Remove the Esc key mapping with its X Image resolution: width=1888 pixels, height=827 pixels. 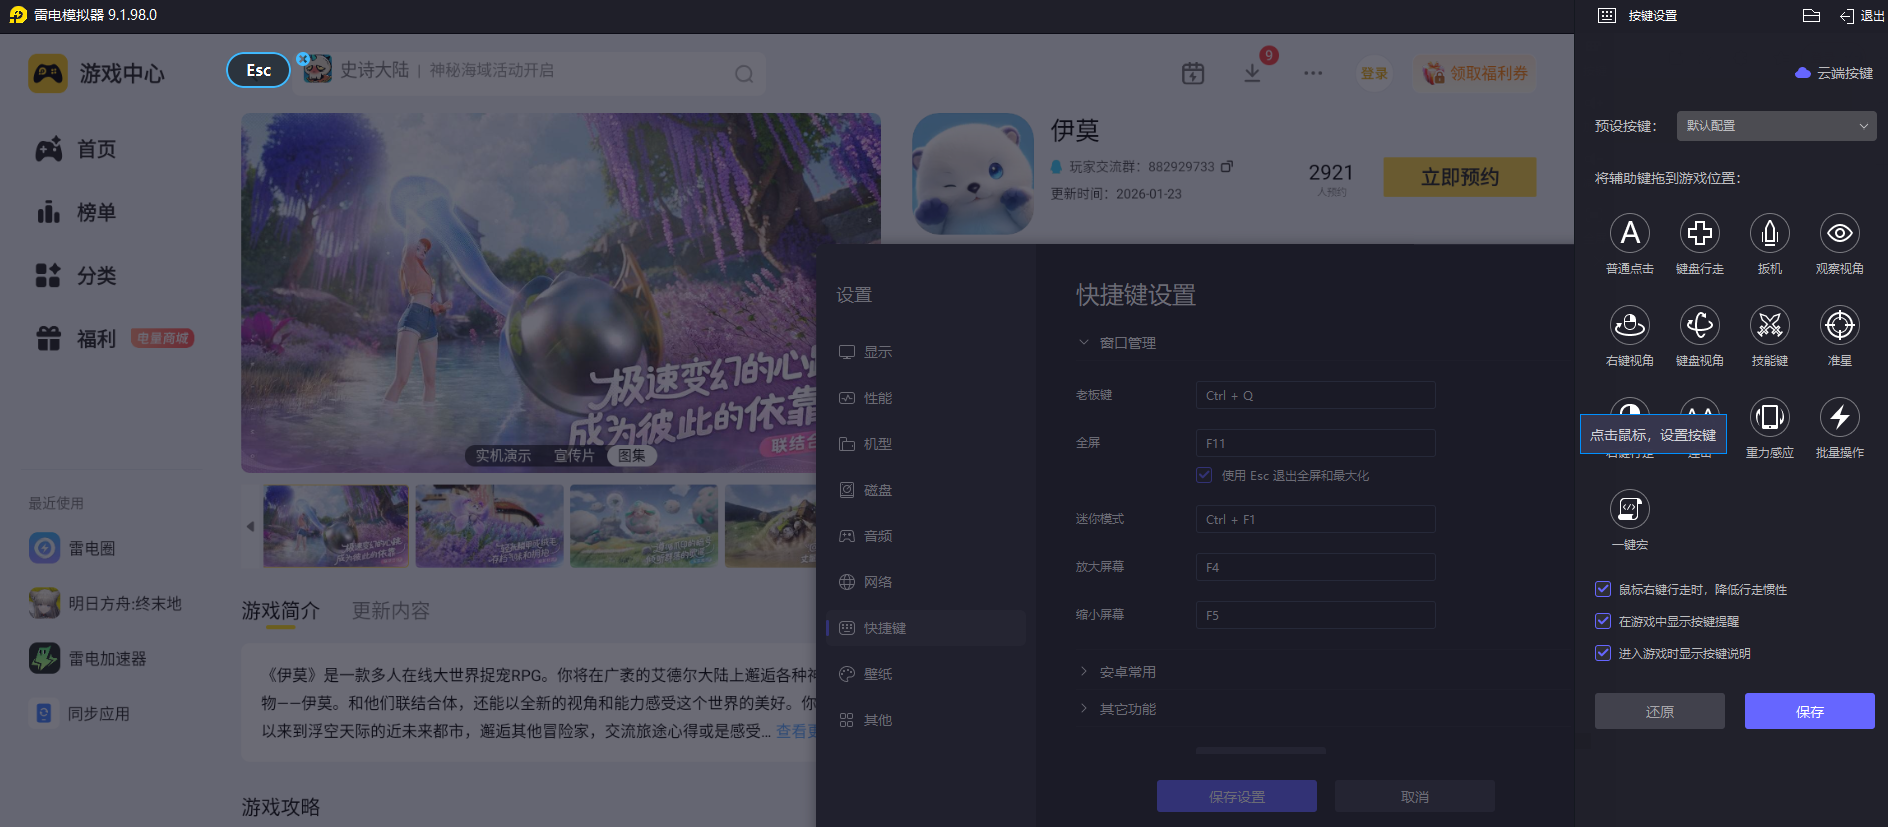303,58
